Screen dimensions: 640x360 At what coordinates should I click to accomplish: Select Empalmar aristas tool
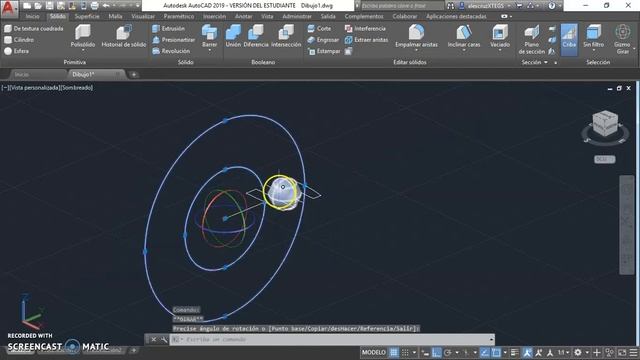[416, 36]
